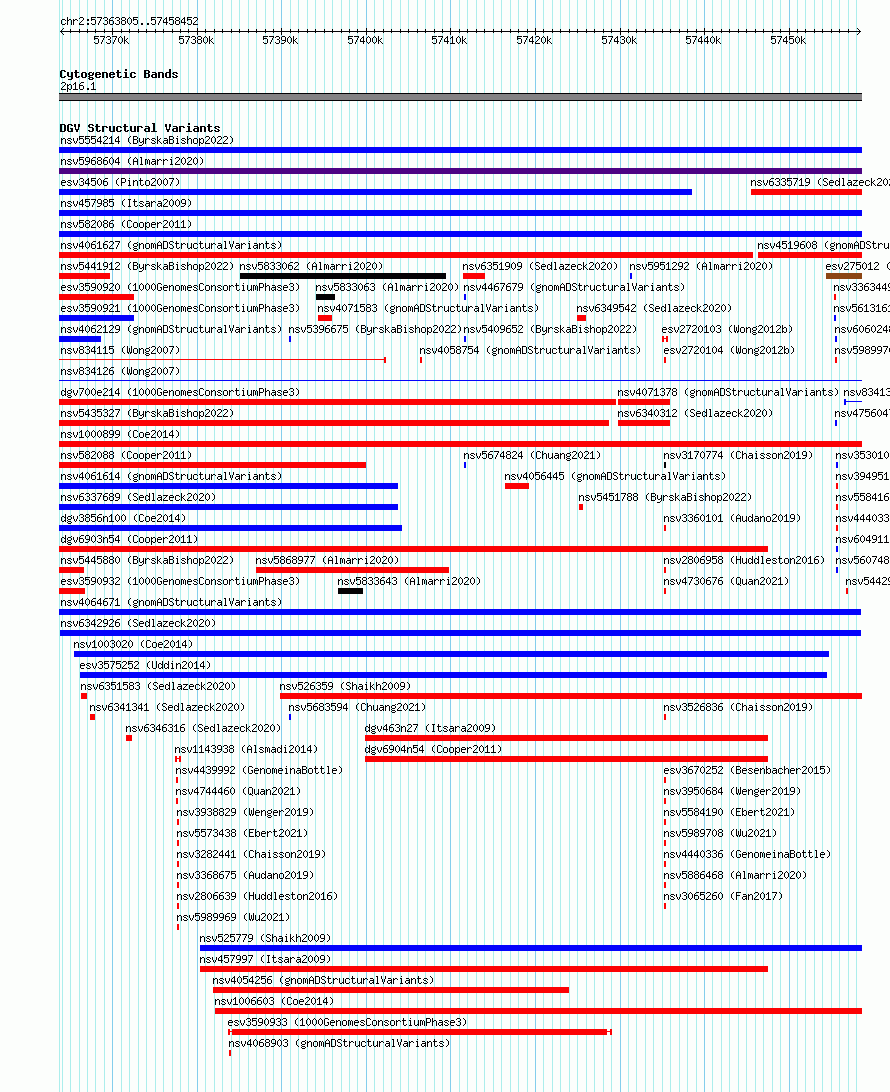Open nsv457985 (Itsara2009) entry
890x1092 pixels.
(x=126, y=203)
